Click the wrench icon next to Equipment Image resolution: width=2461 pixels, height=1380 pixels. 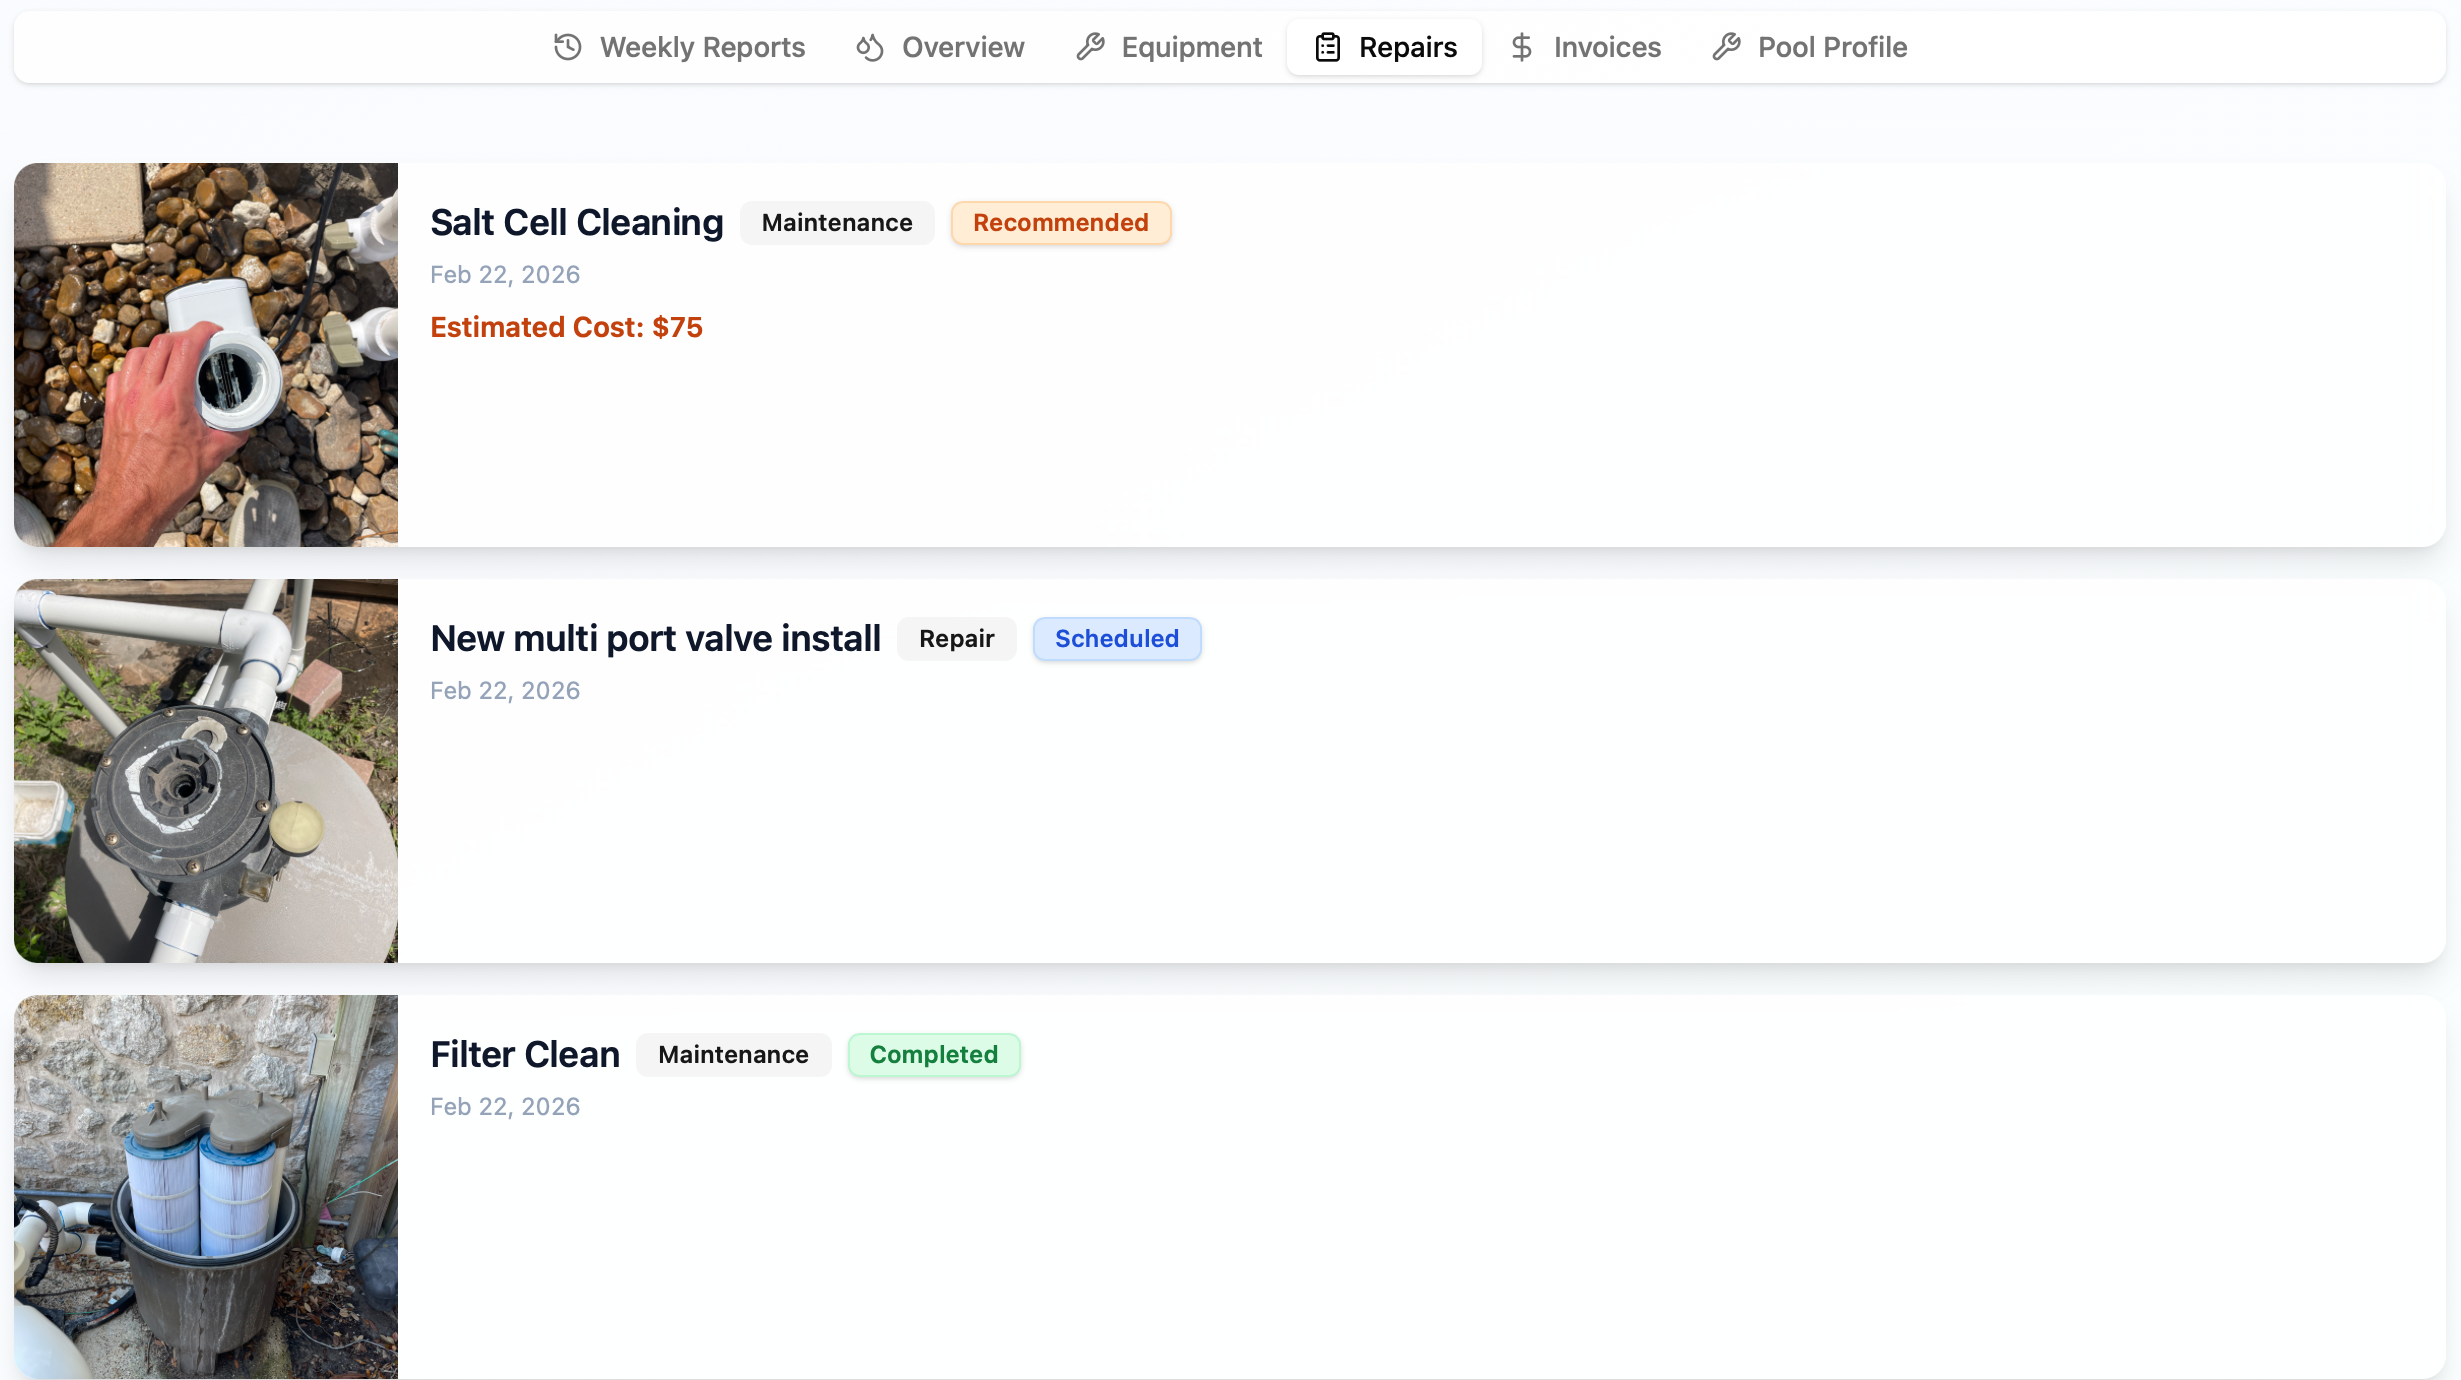[1089, 46]
